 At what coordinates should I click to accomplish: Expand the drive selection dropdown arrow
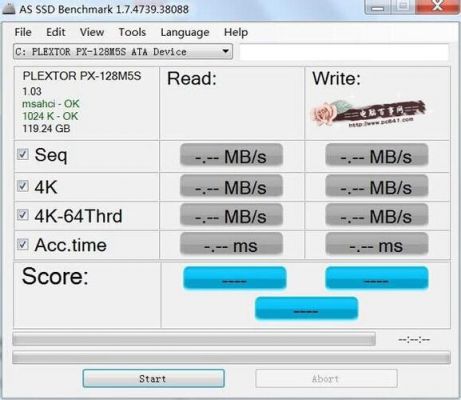[x=225, y=52]
